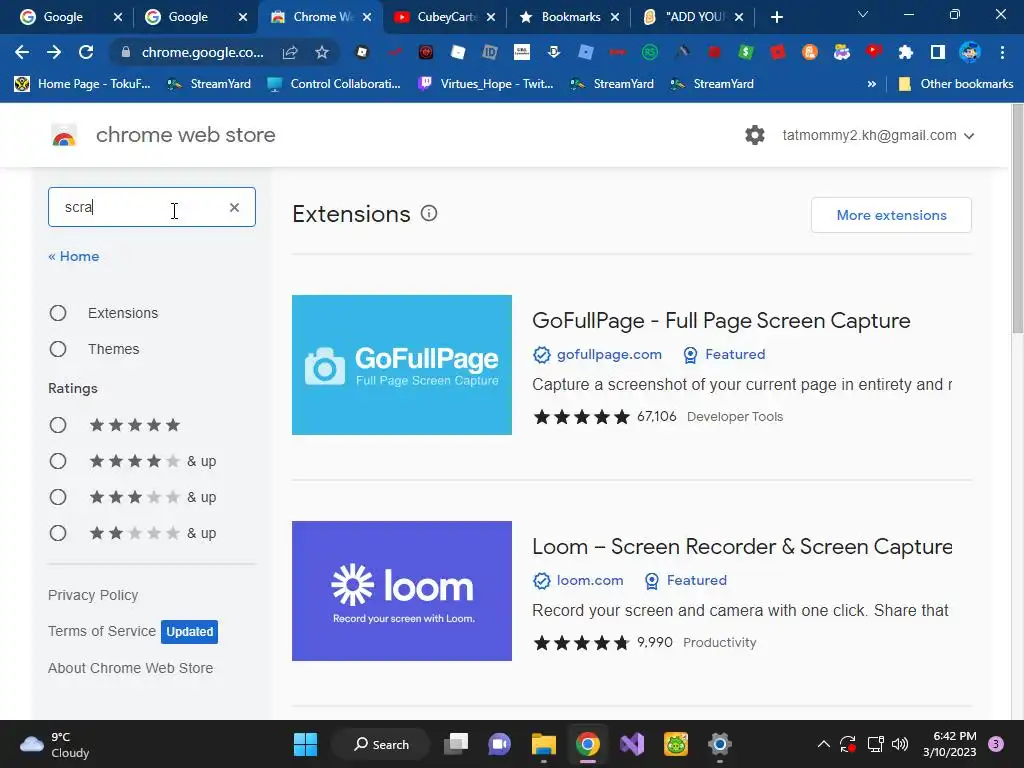Filter by four stars & up

[x=58, y=462]
